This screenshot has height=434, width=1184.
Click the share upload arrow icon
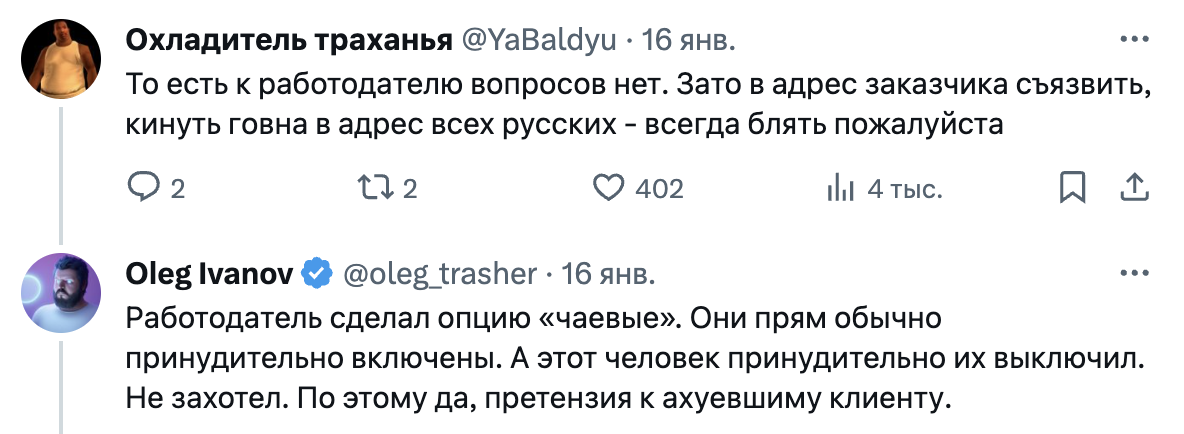tap(1133, 188)
